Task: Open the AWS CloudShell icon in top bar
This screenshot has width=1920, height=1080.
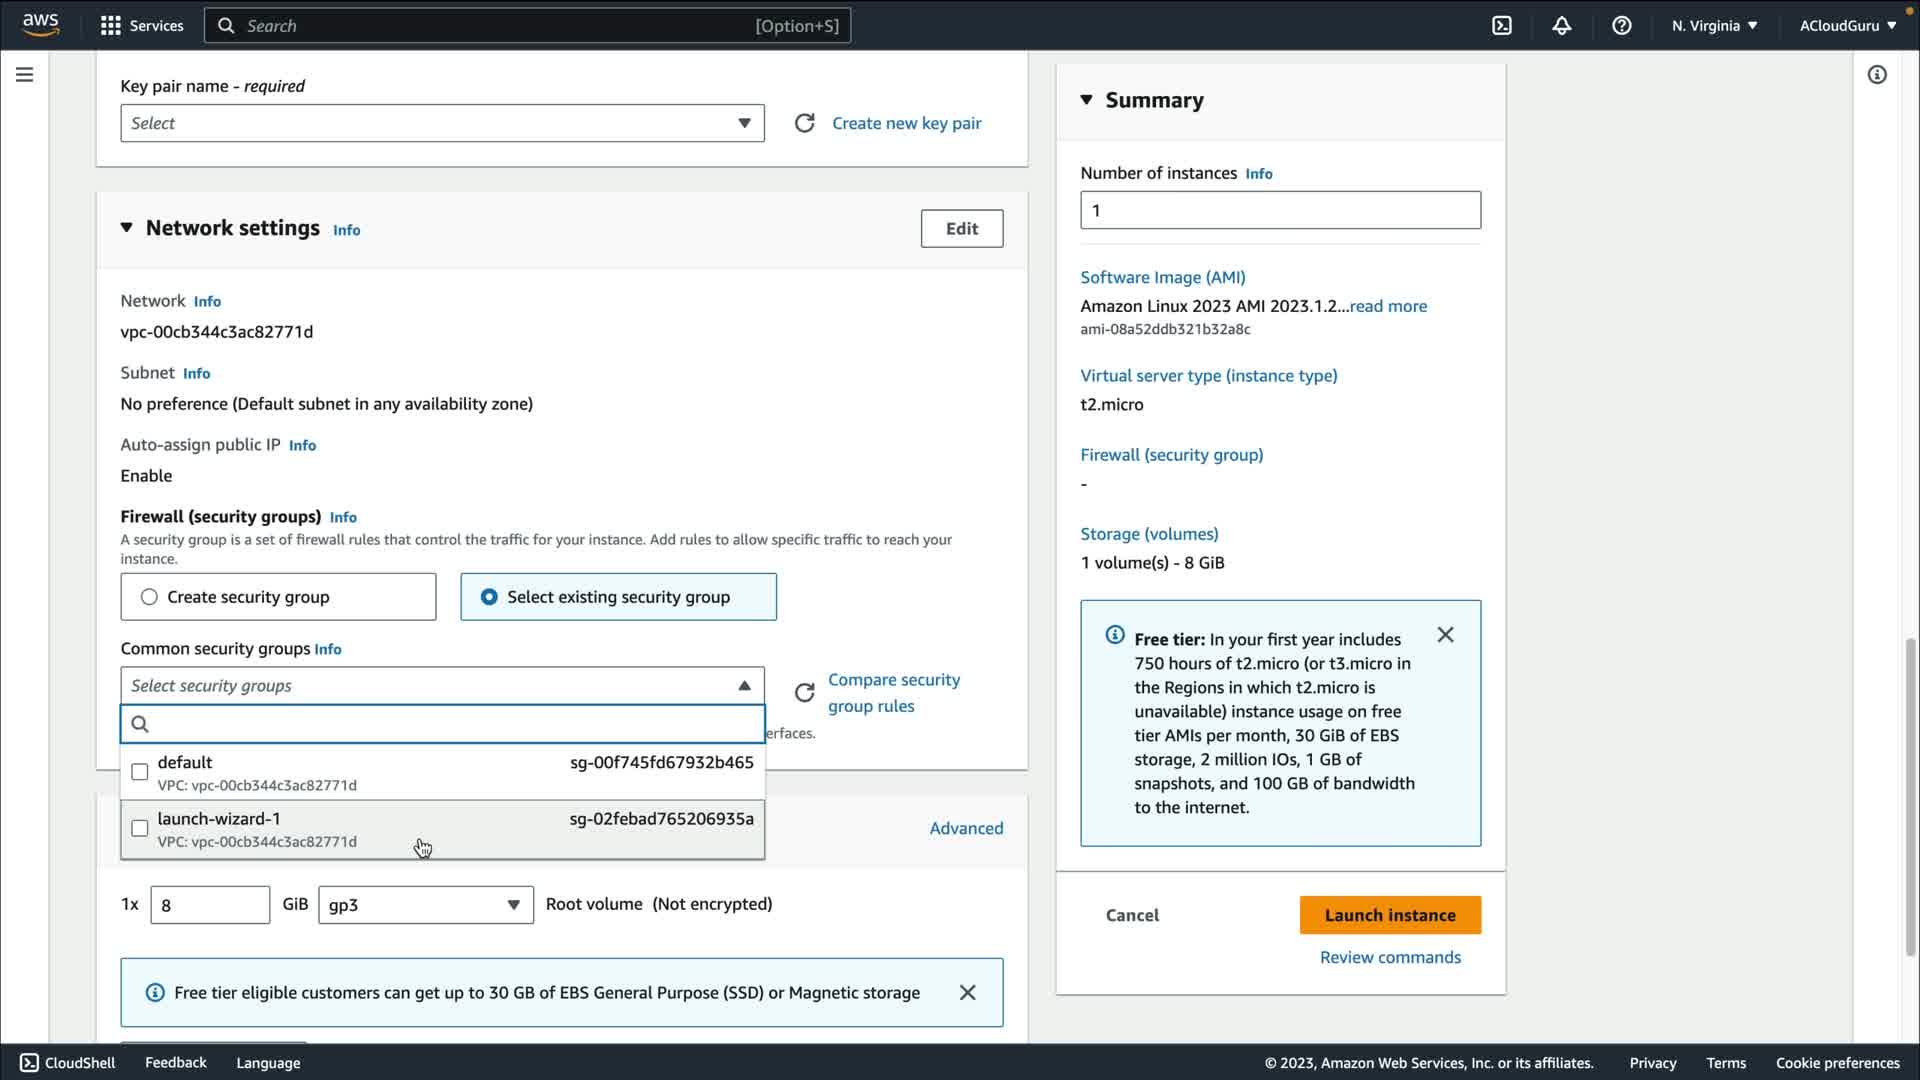Action: (x=1502, y=26)
